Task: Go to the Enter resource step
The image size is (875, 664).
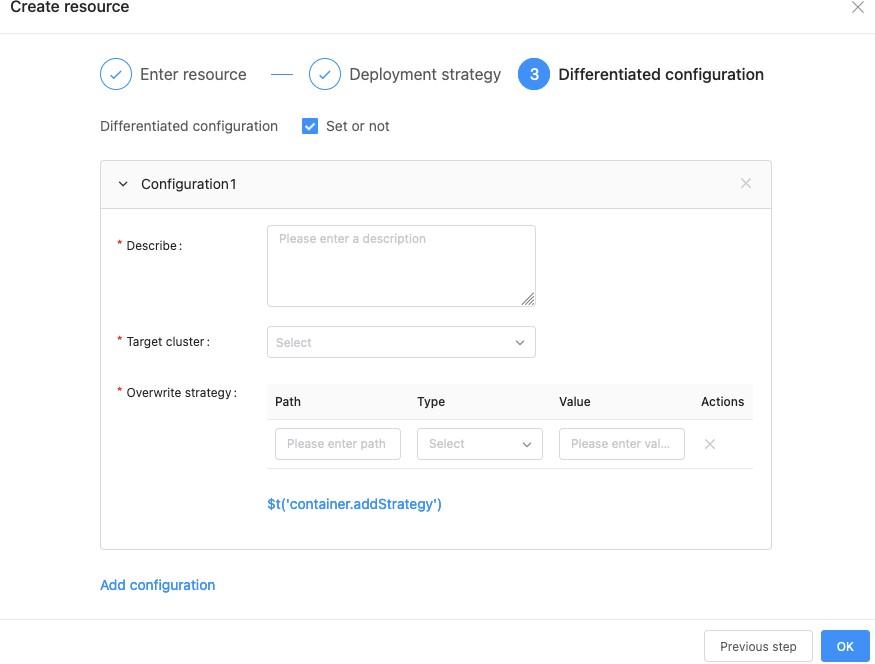Action: coord(193,74)
